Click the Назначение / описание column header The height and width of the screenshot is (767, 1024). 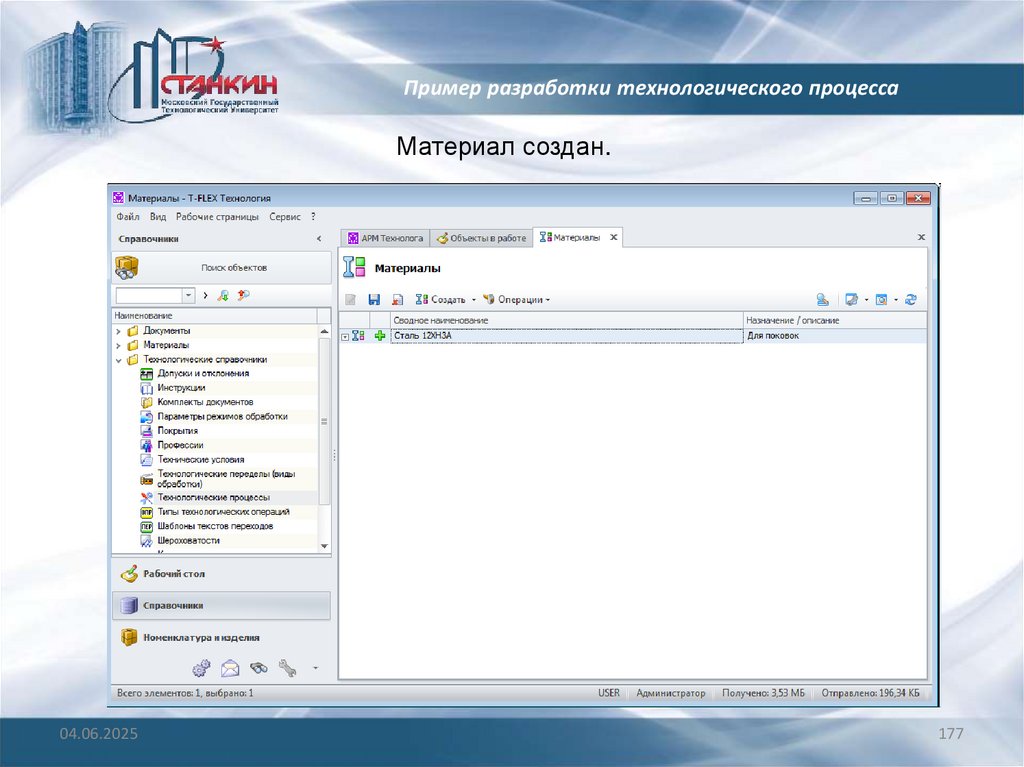835,321
